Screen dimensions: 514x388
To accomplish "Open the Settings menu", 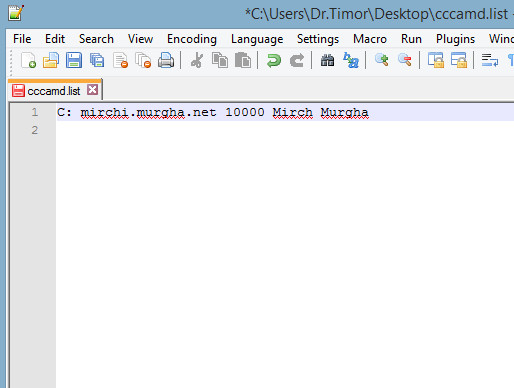I will [318, 39].
